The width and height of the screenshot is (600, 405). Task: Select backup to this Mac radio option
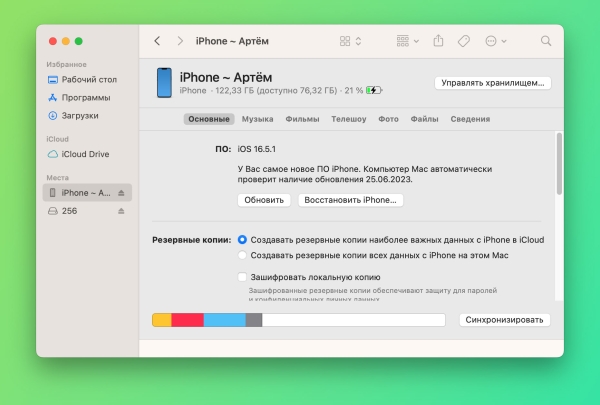pyautogui.click(x=242, y=256)
